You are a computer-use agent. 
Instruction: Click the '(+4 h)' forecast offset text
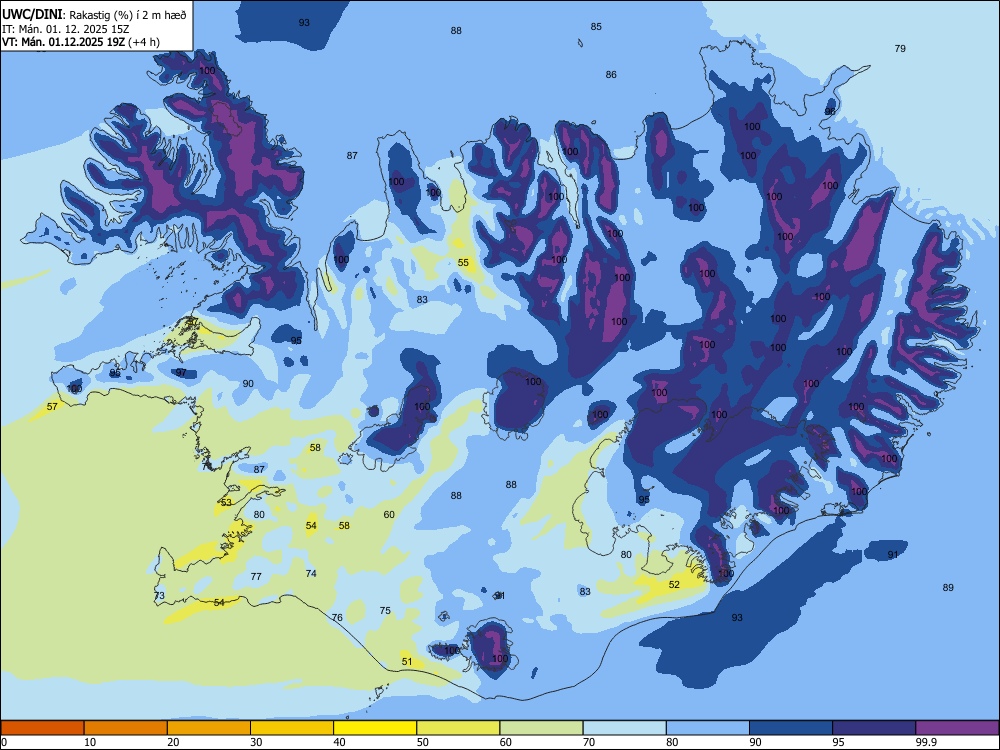click(x=144, y=42)
